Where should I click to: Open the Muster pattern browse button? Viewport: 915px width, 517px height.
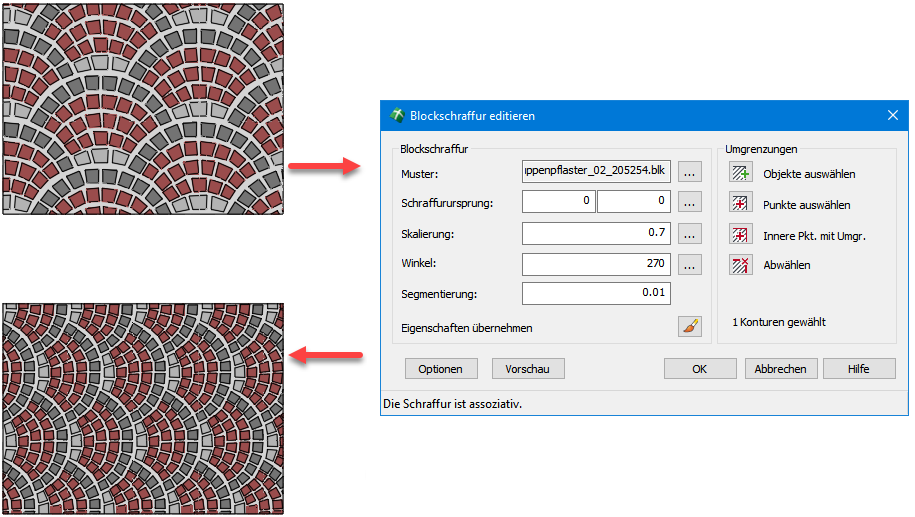[x=690, y=171]
